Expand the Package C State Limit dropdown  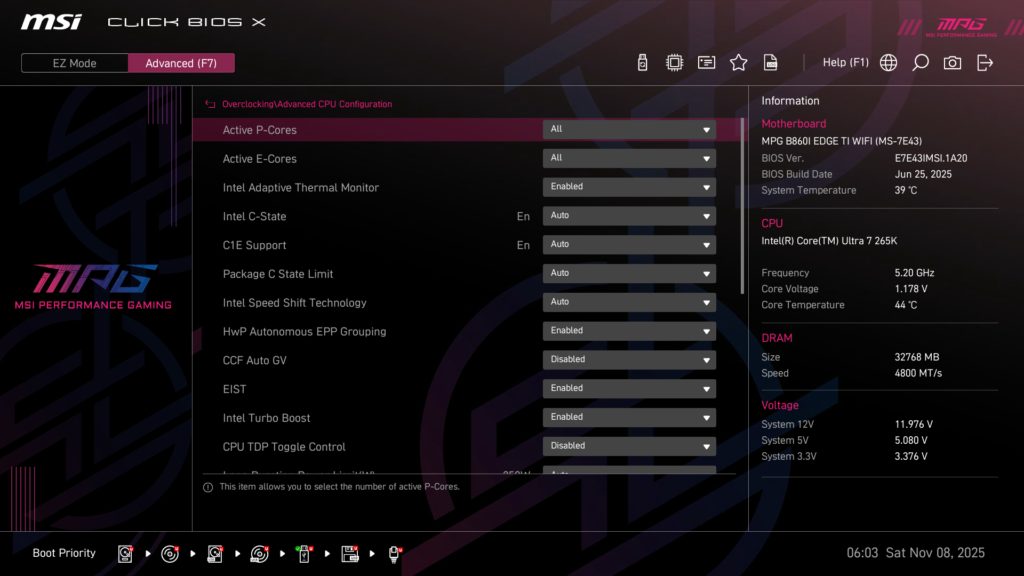pyautogui.click(x=628, y=273)
